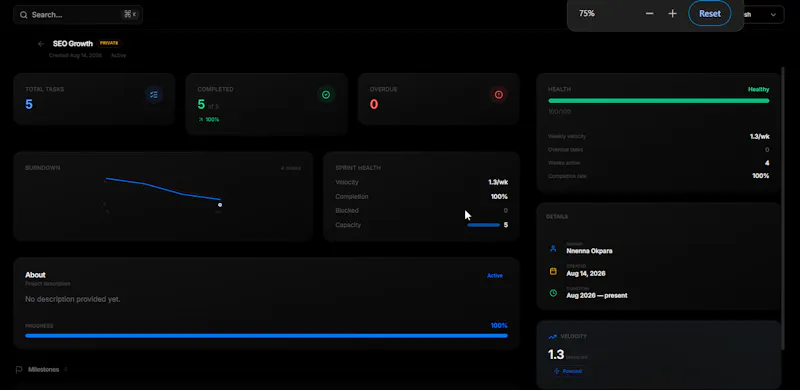Click the Milestones section heading
Viewport: 800px width, 390px height.
pyautogui.click(x=43, y=370)
